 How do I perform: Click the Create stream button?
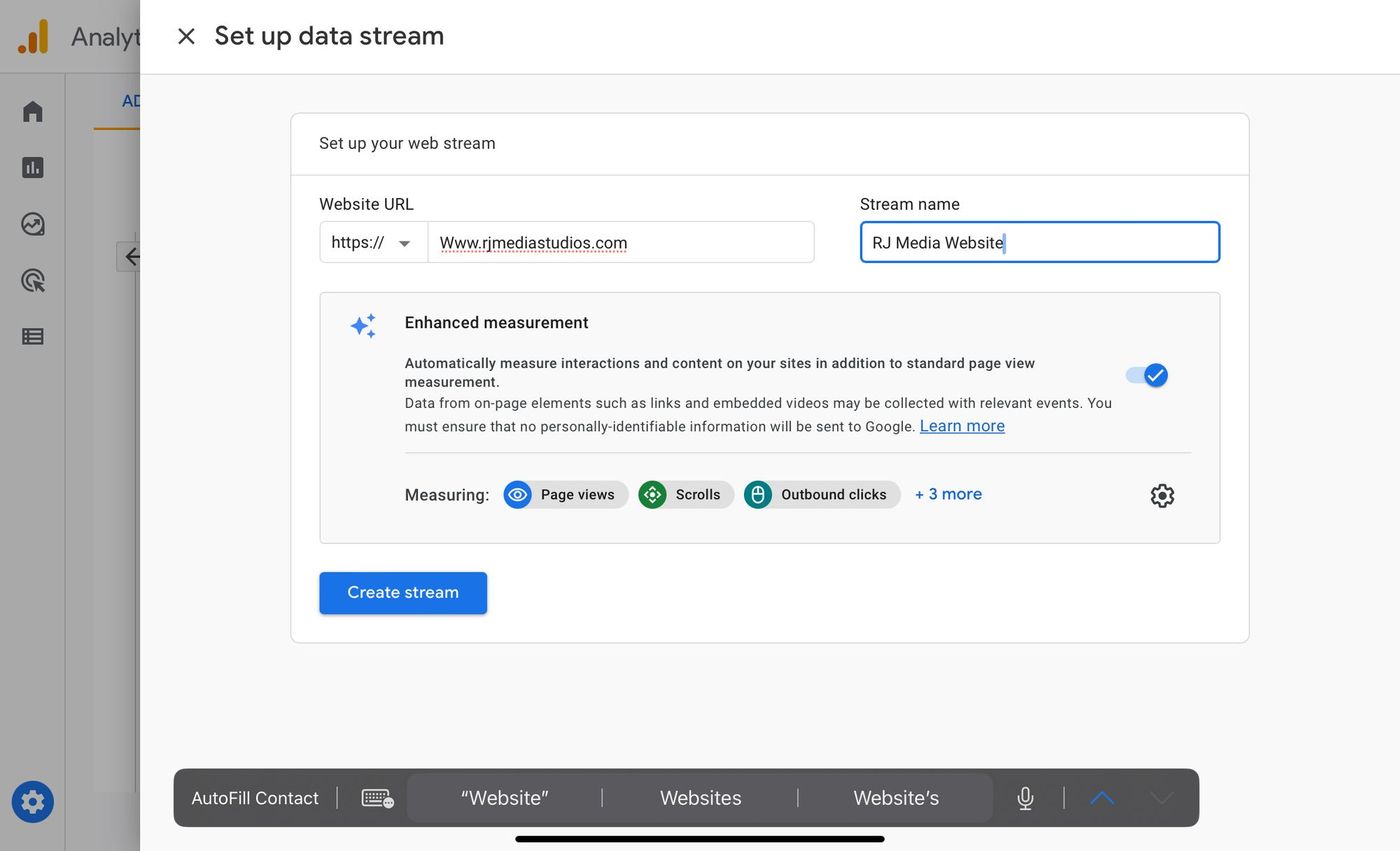coord(403,593)
